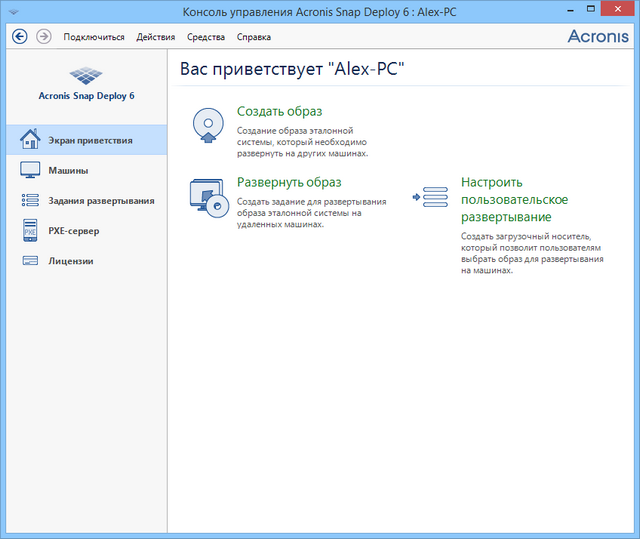Click the Acronis brand logo at top right
640x539 pixels.
(598, 36)
